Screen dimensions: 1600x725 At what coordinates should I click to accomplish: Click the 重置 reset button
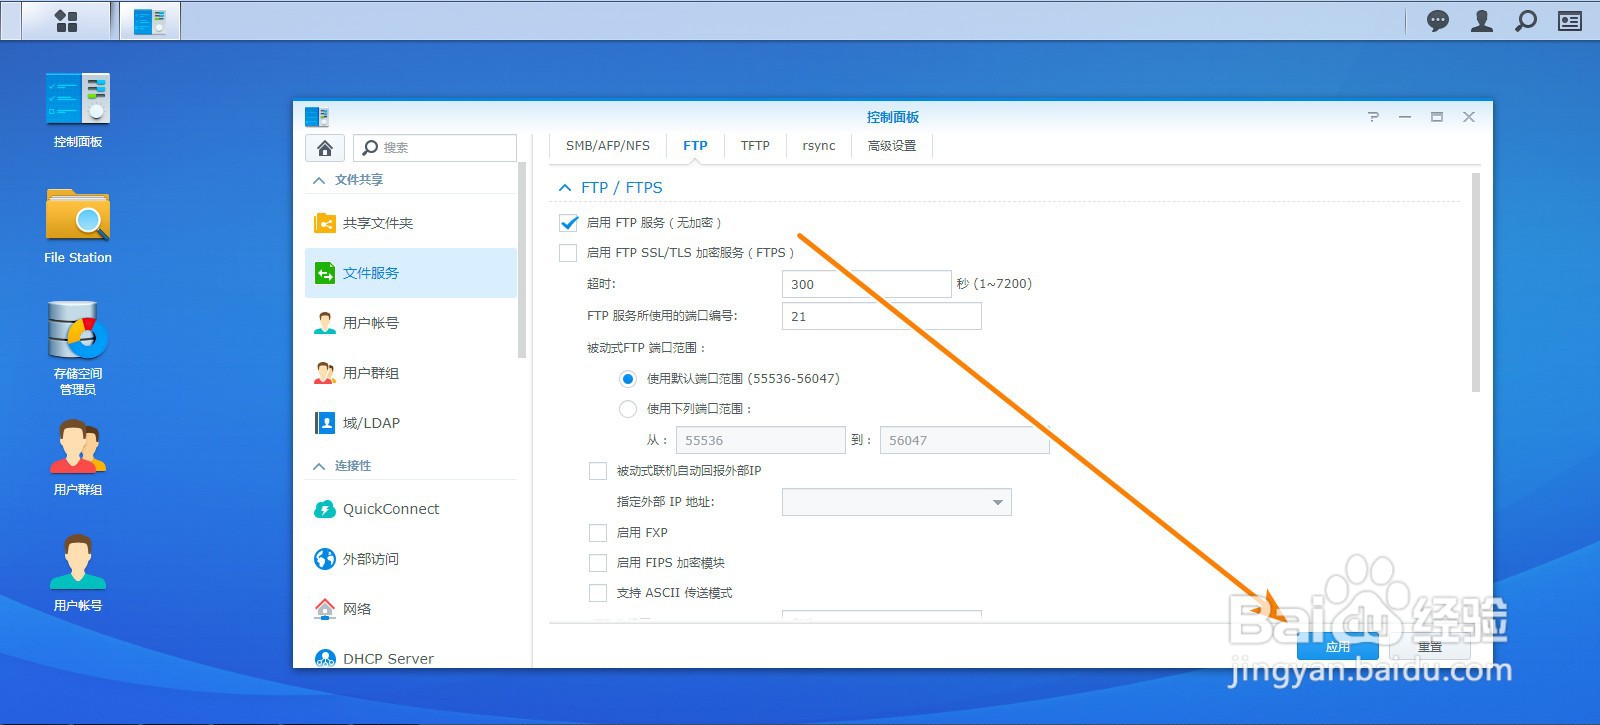pyautogui.click(x=1430, y=646)
